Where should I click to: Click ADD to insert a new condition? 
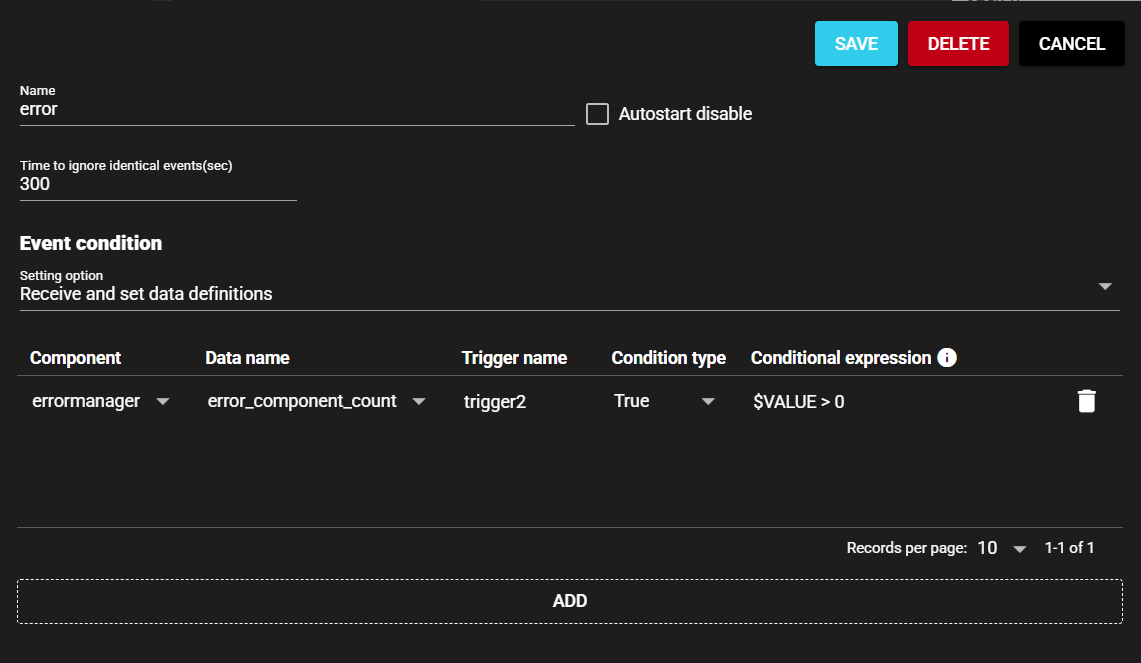(x=569, y=601)
